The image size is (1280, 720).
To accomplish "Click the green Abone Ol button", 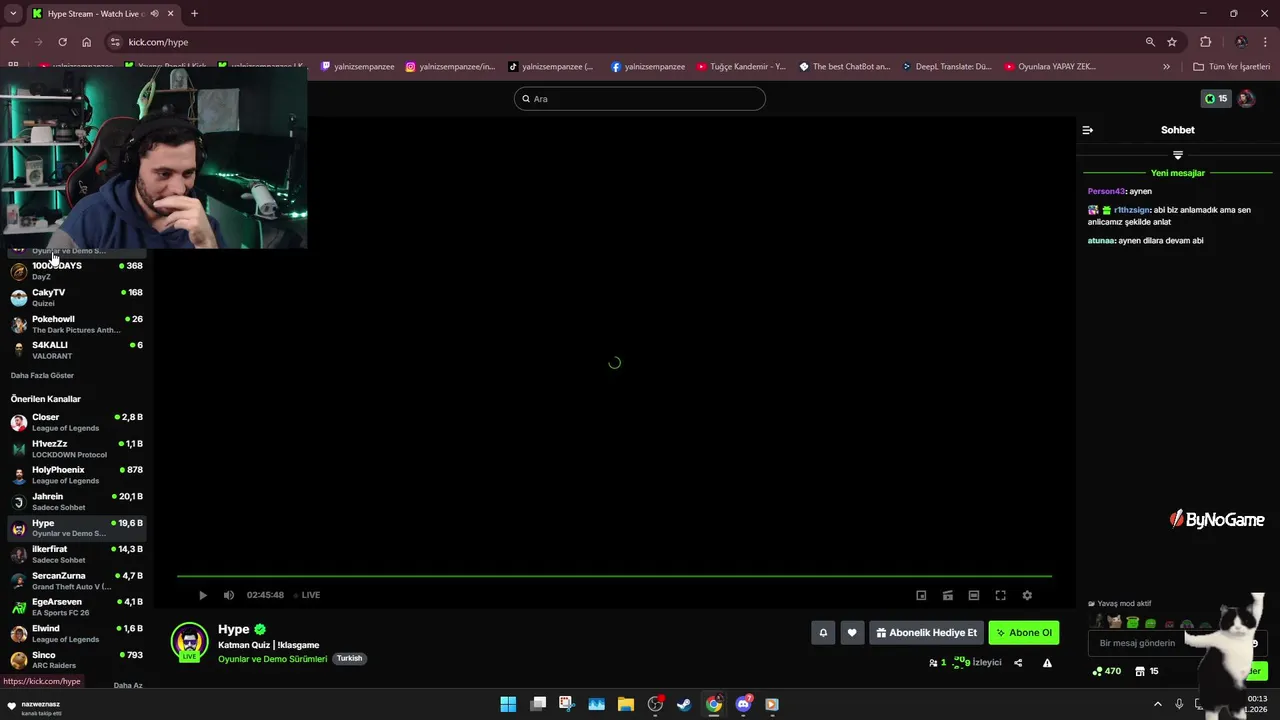I will 1023,632.
